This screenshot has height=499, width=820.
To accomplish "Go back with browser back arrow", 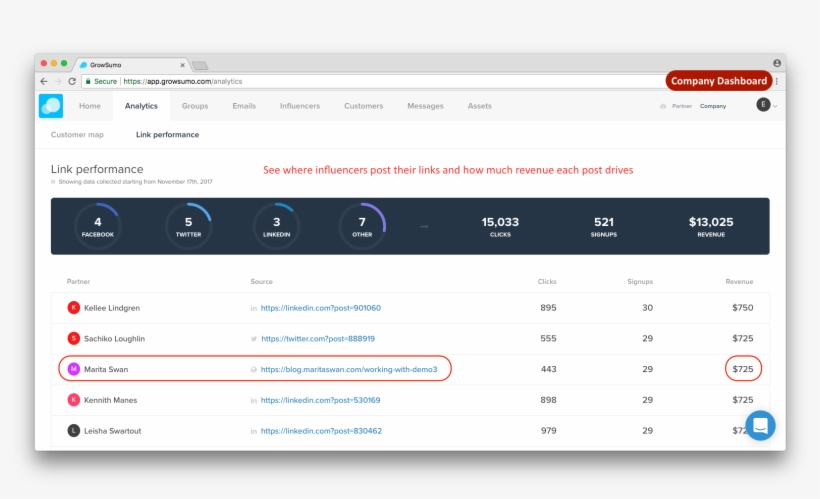I will (x=44, y=81).
